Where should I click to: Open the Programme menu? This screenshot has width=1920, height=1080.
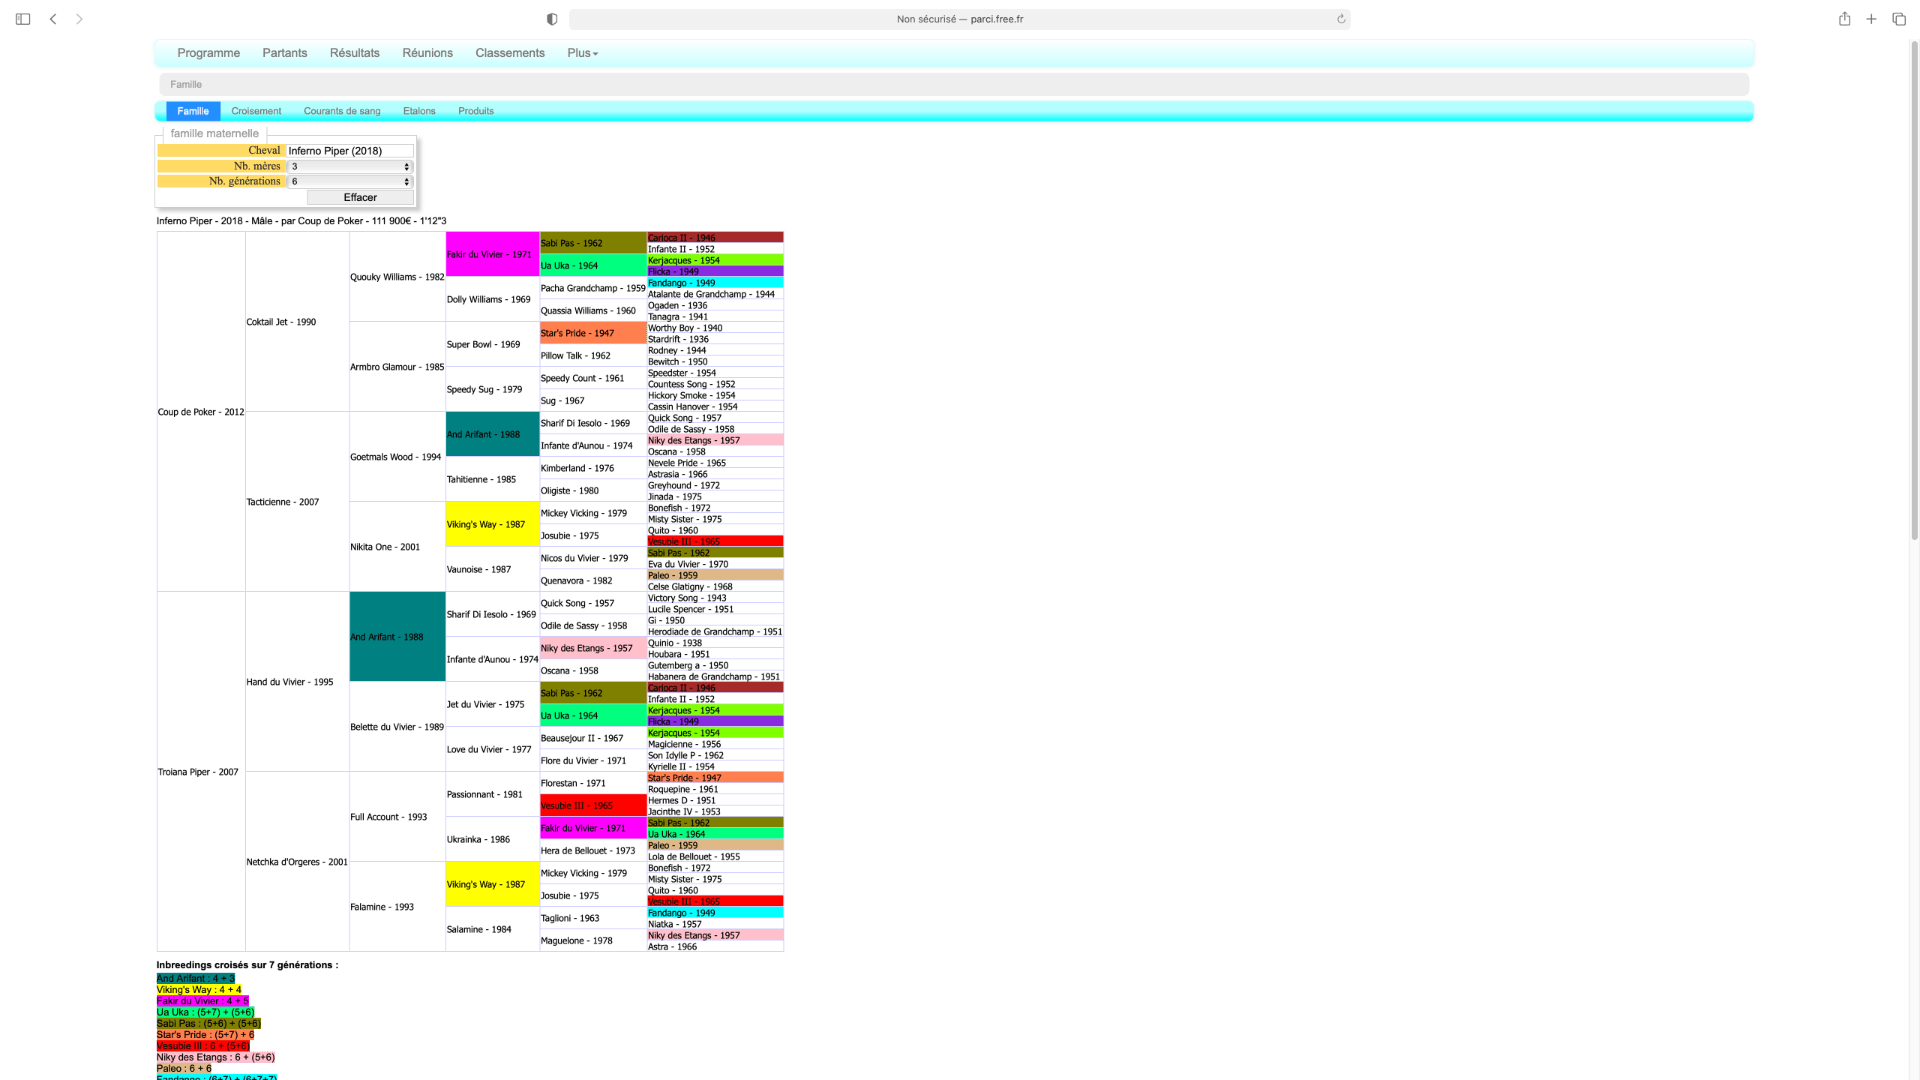click(208, 53)
